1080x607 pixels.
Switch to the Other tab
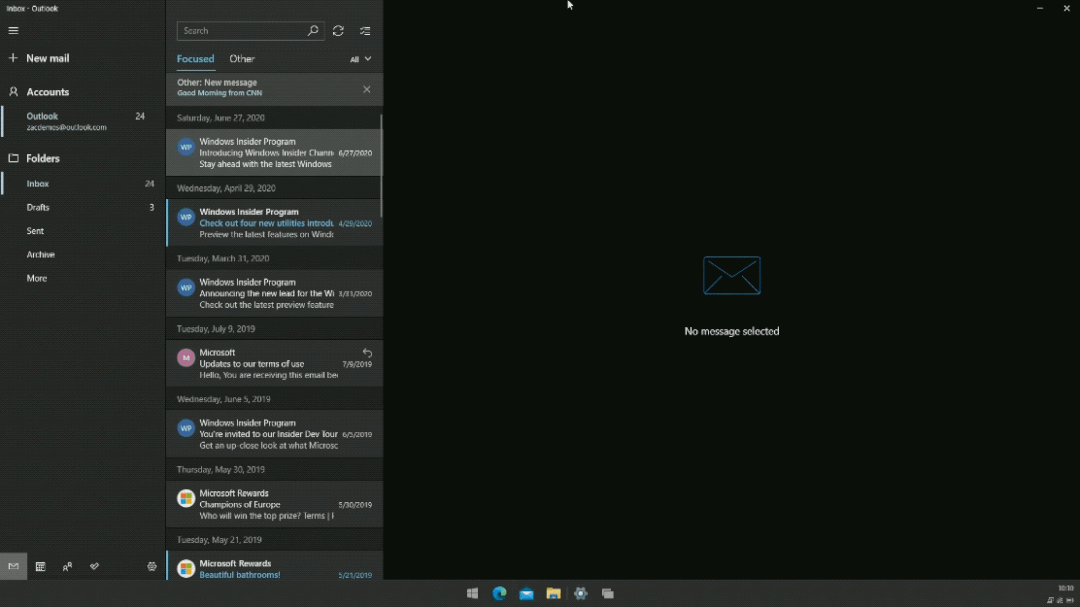[242, 59]
